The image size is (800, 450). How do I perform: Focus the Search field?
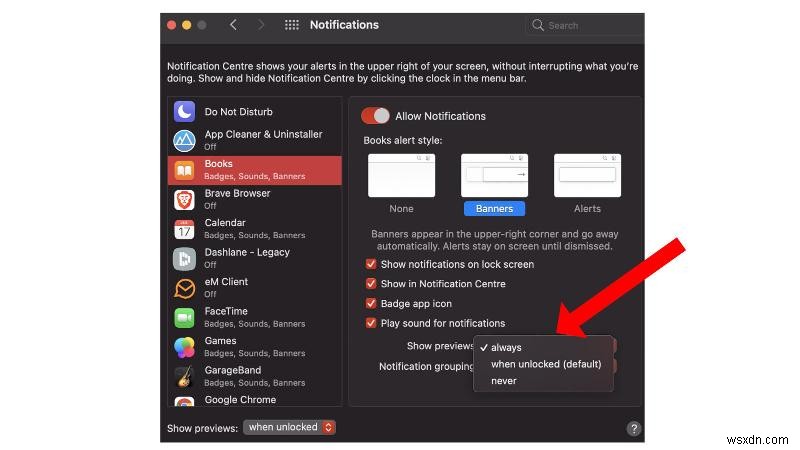click(585, 25)
